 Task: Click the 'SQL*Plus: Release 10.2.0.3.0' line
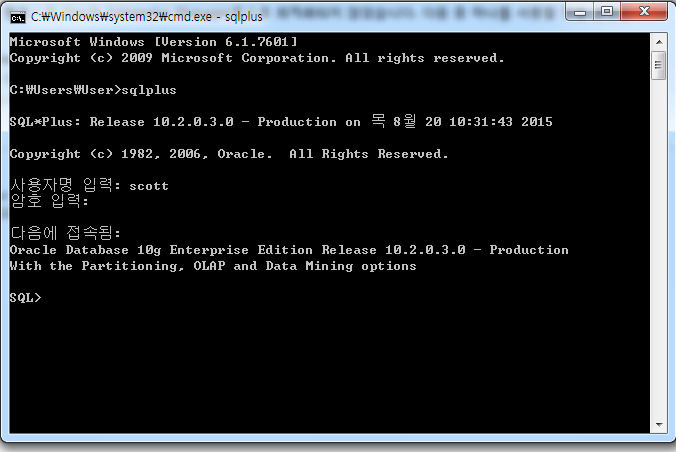281,121
